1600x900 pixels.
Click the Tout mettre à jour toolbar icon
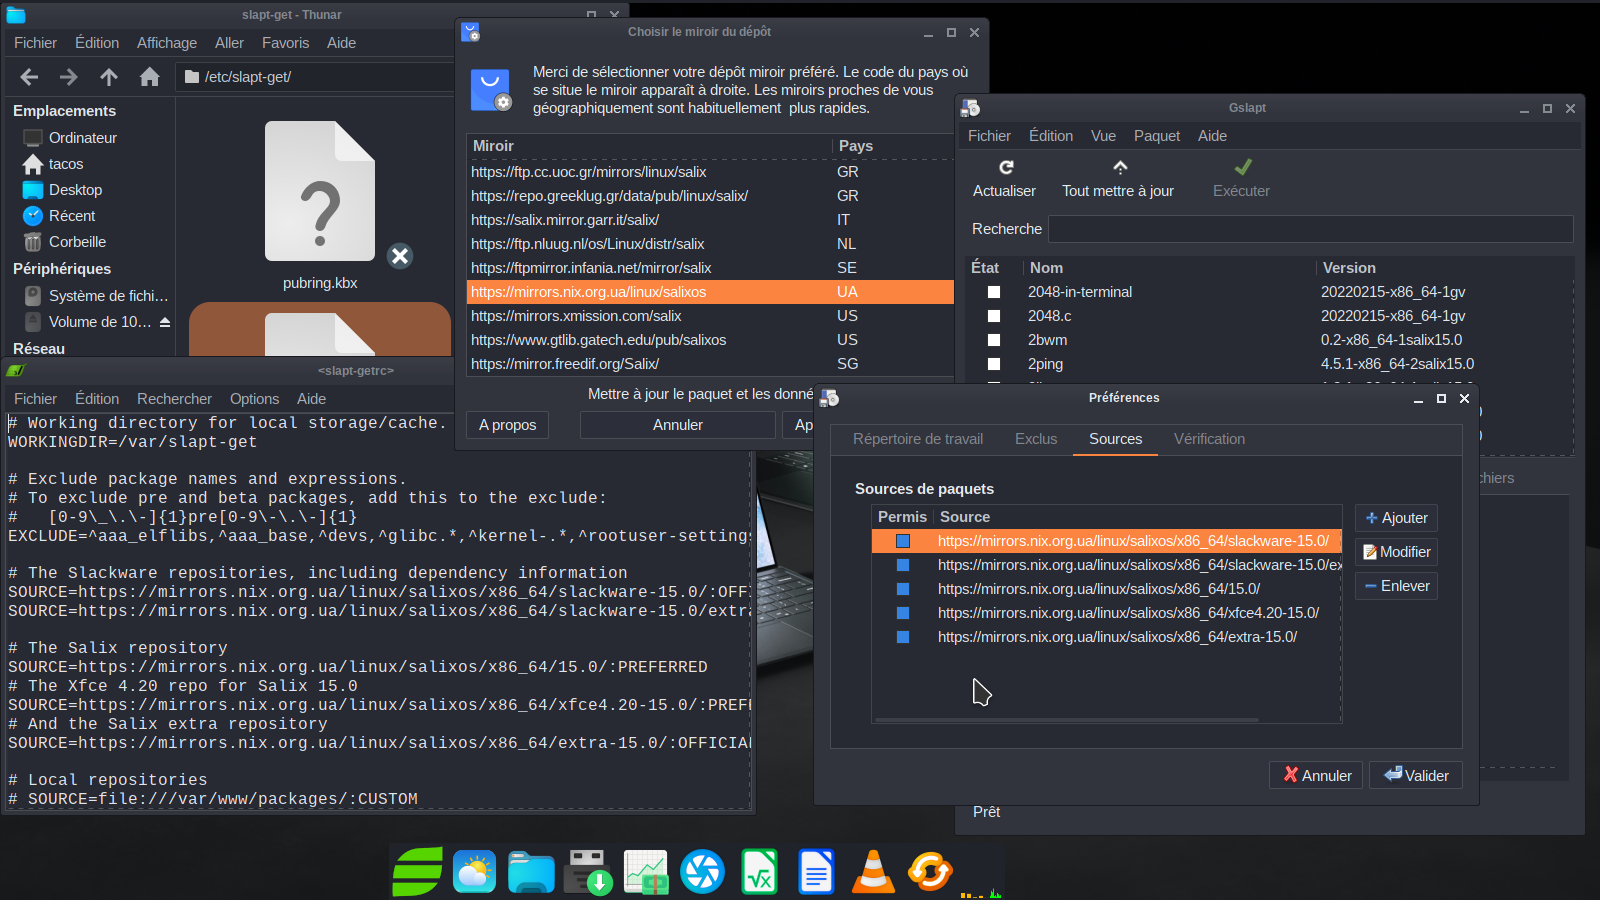[x=1119, y=167]
